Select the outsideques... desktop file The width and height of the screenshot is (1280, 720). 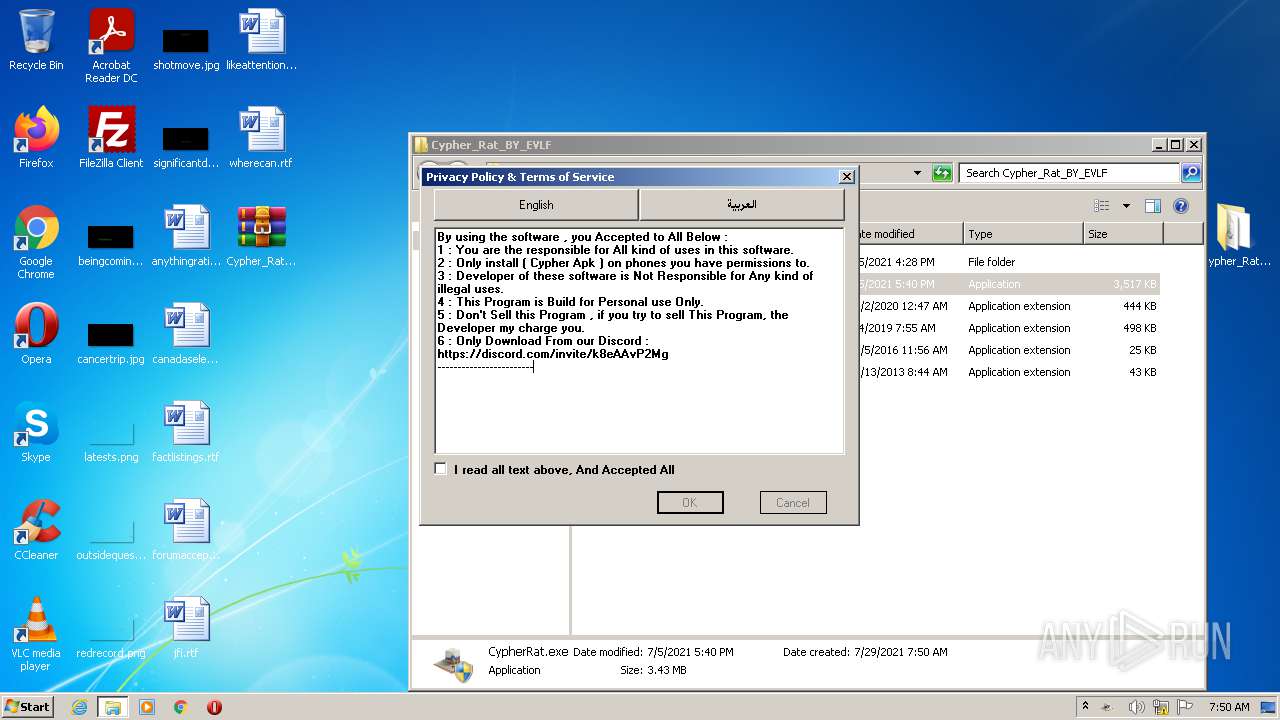111,538
